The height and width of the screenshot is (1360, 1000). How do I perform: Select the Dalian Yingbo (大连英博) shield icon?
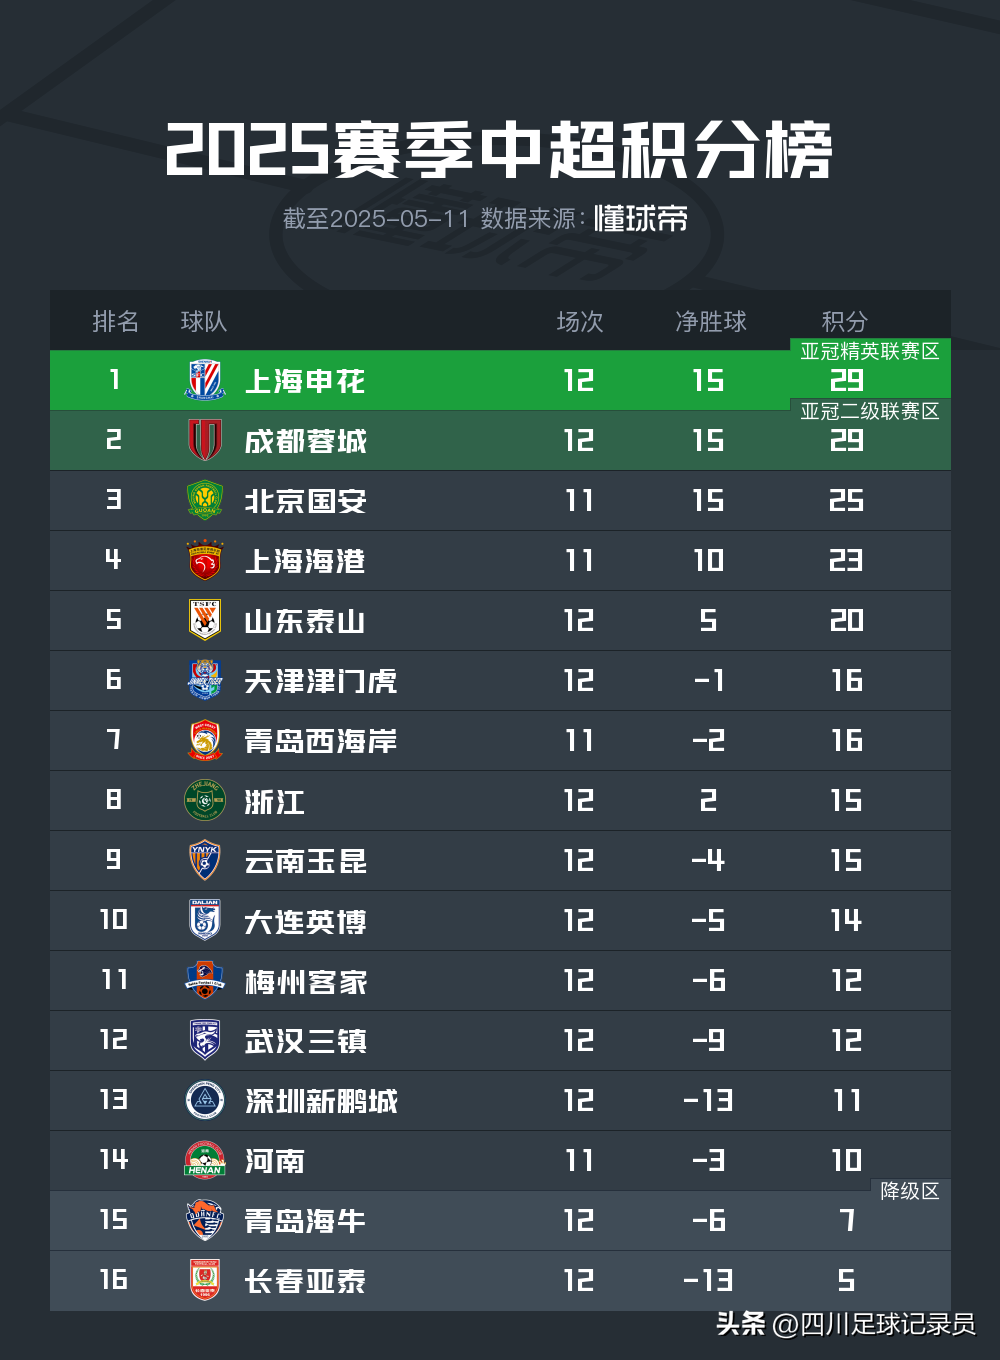(205, 920)
